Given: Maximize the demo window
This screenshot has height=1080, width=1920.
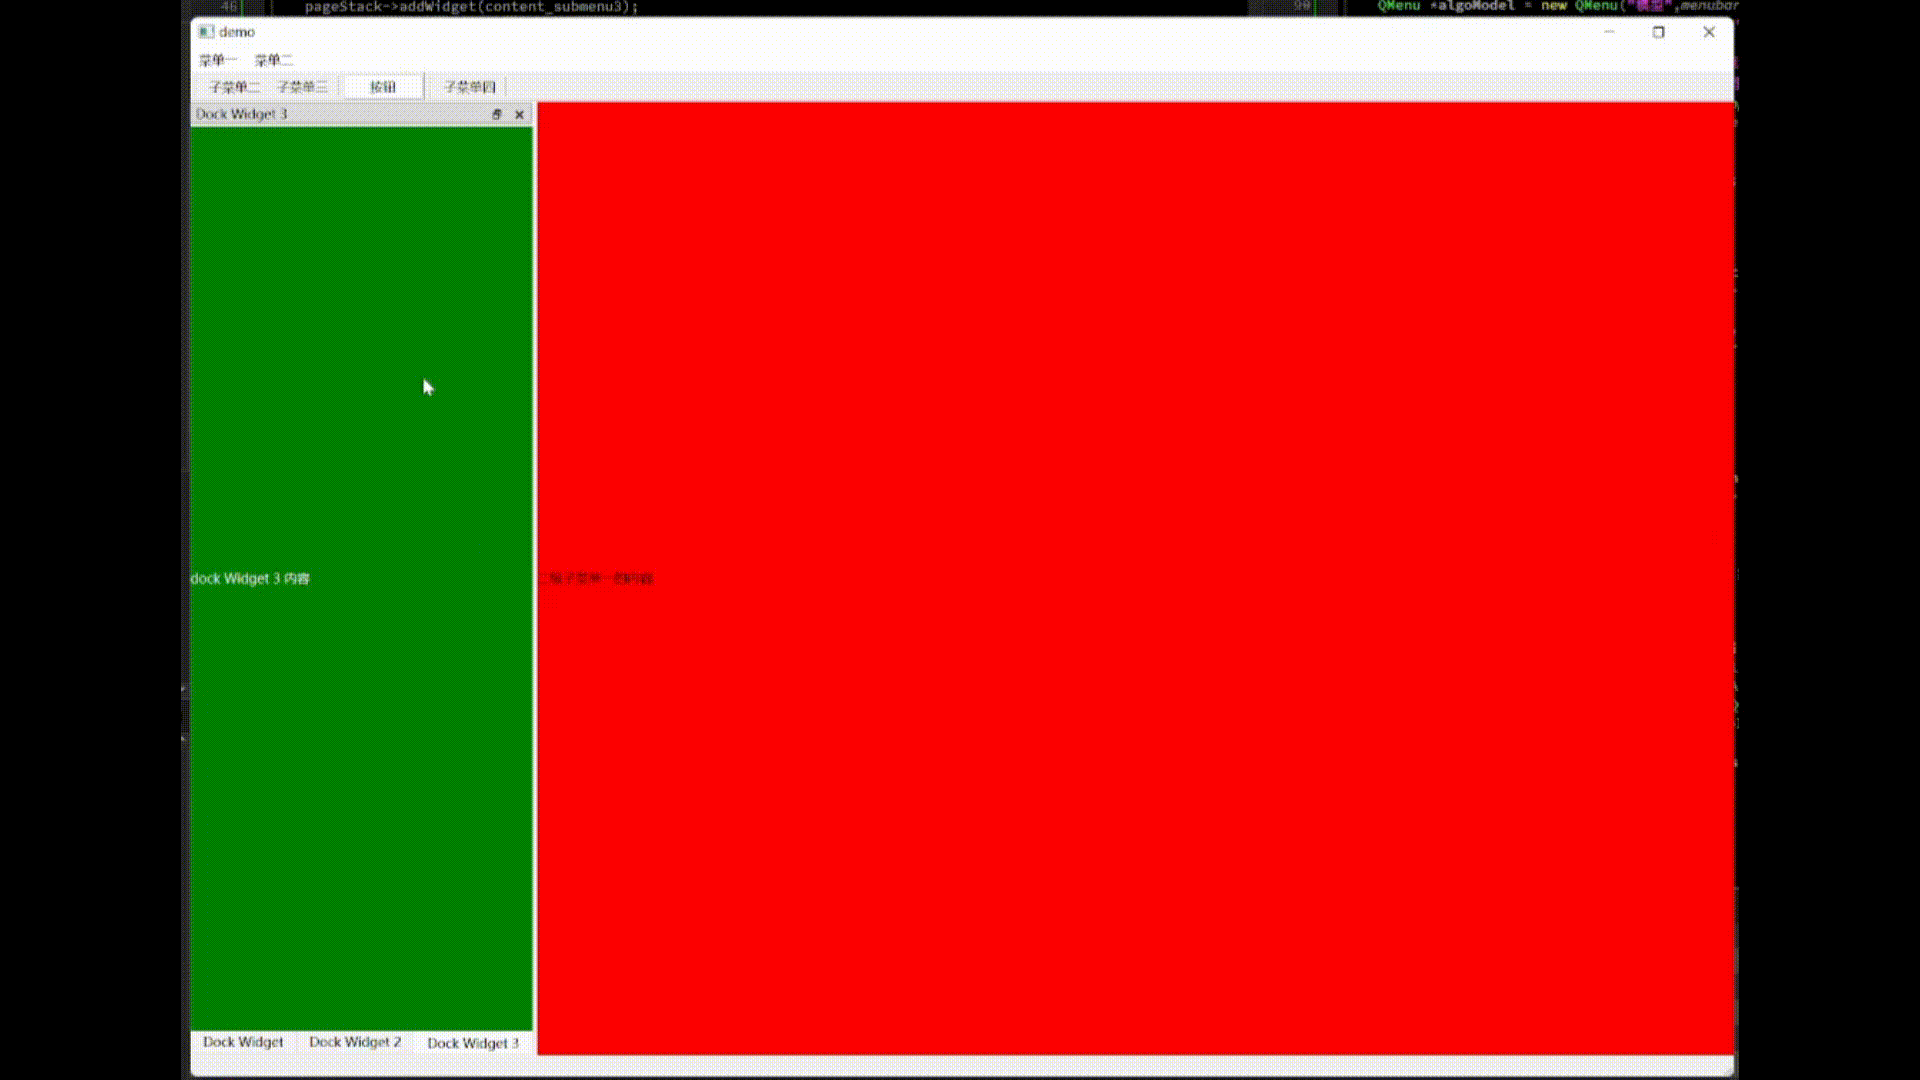Looking at the screenshot, I should [x=1658, y=32].
